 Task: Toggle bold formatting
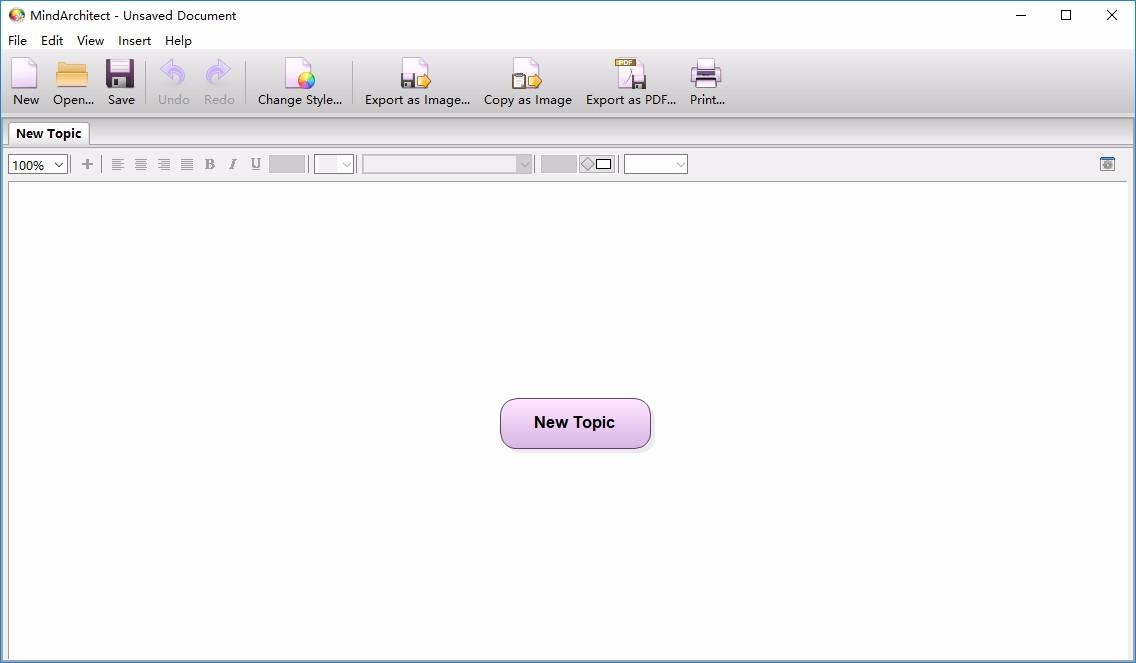209,164
